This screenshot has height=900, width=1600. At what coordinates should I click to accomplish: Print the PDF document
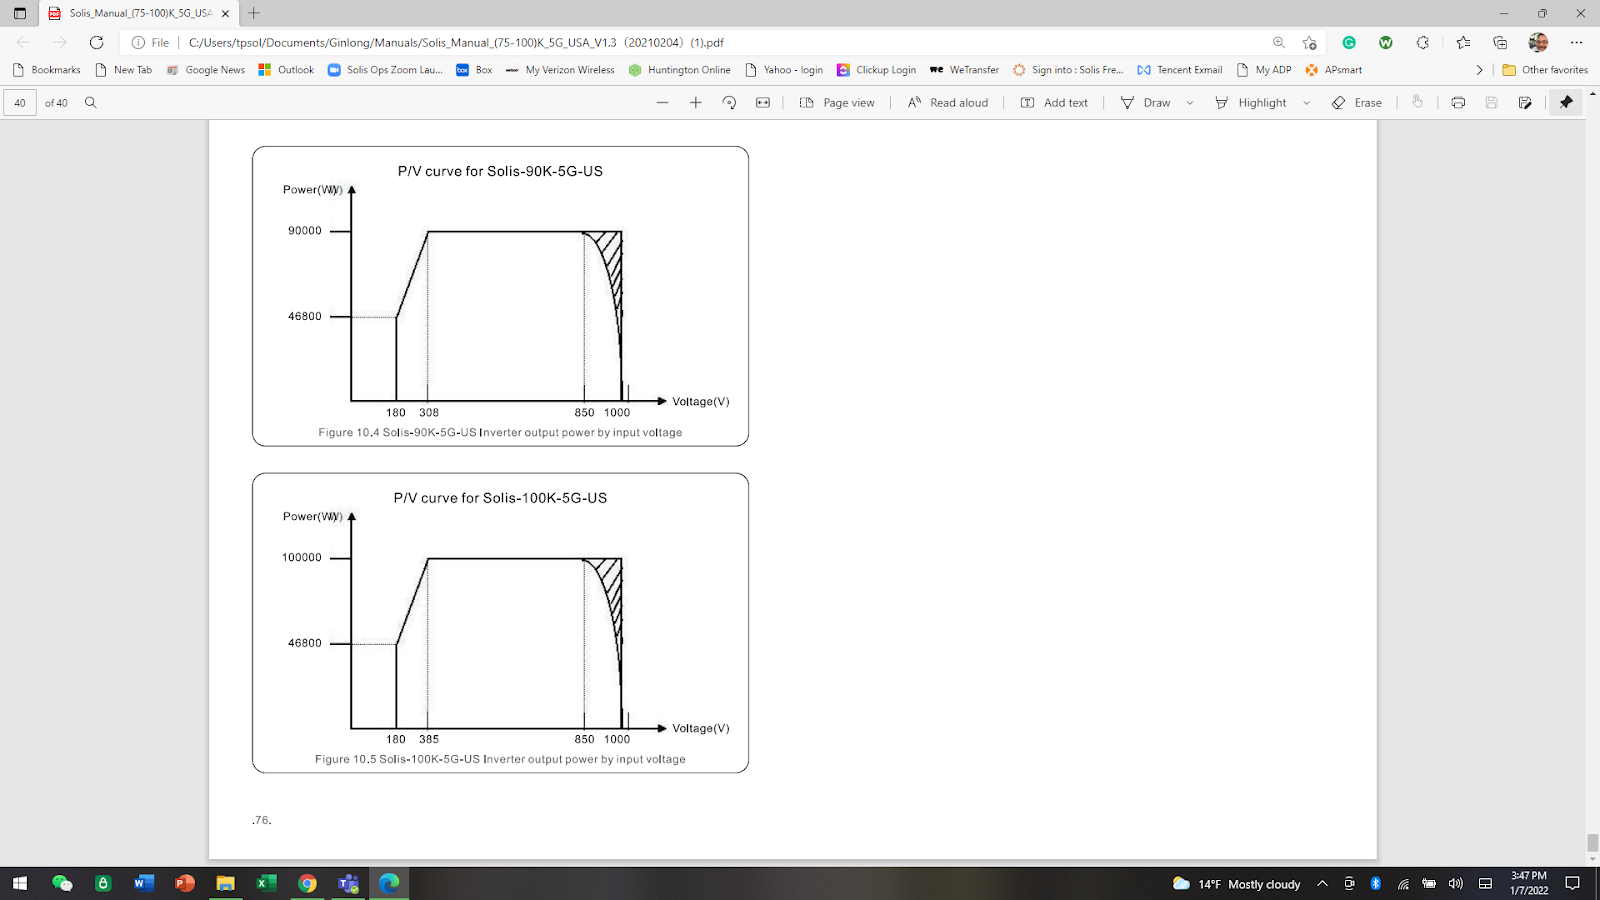(1458, 103)
